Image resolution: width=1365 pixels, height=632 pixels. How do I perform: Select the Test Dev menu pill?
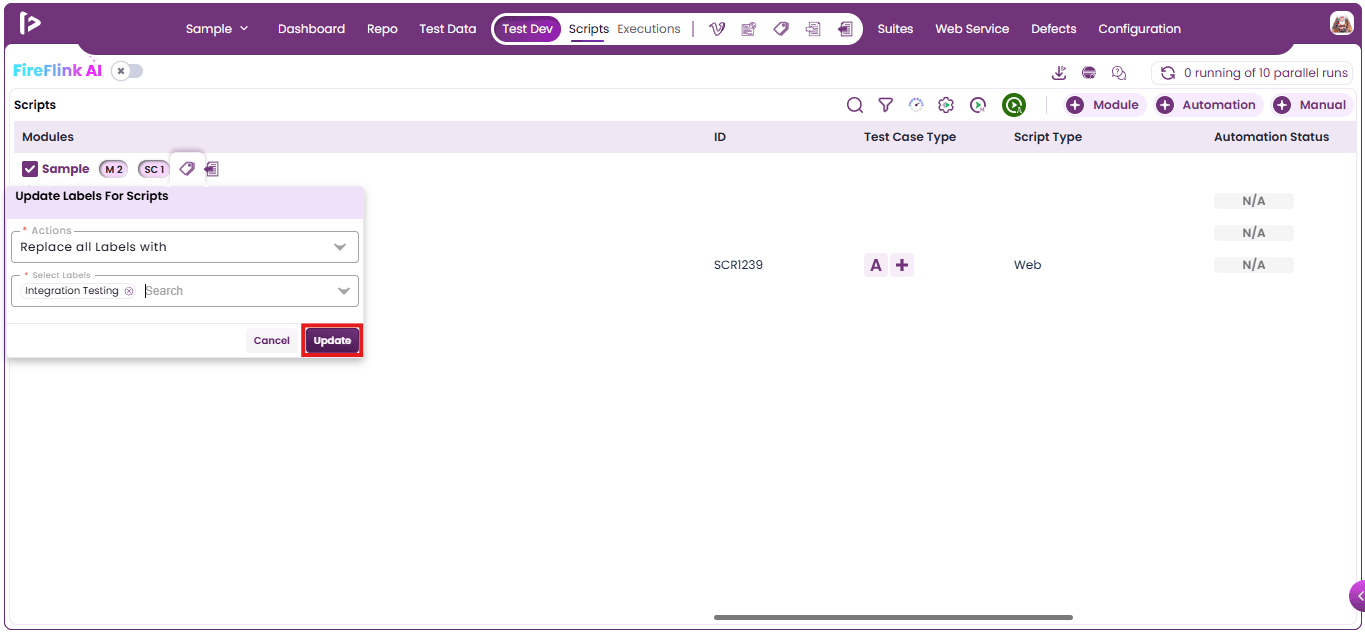click(x=527, y=29)
